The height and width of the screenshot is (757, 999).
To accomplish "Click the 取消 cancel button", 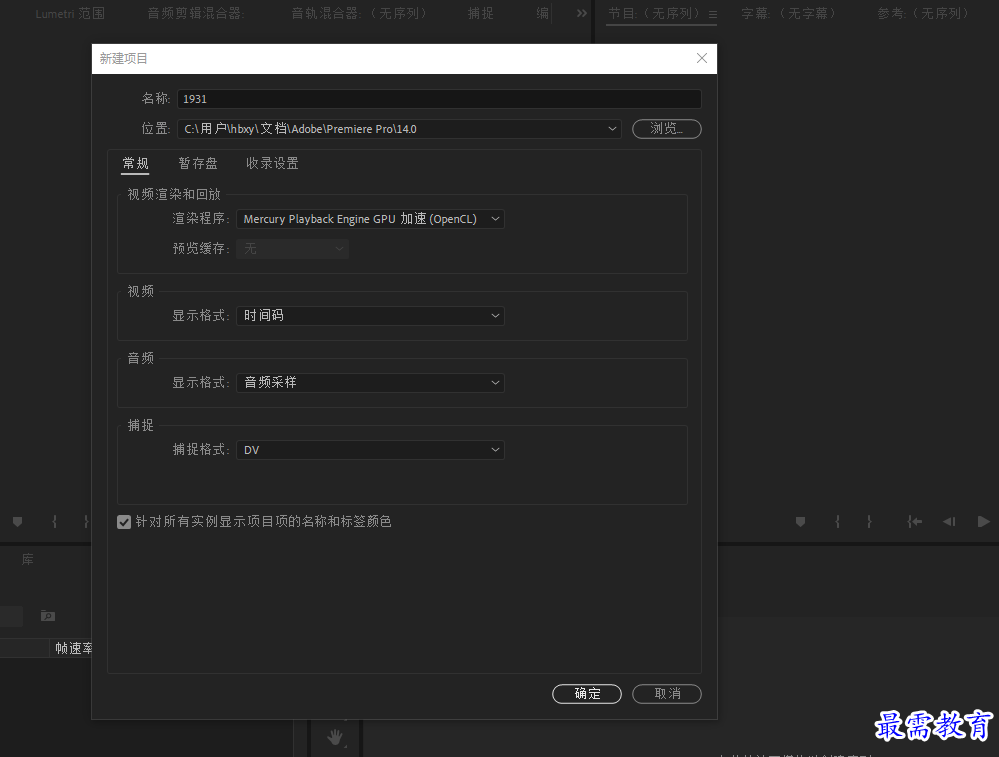I will tap(666, 694).
